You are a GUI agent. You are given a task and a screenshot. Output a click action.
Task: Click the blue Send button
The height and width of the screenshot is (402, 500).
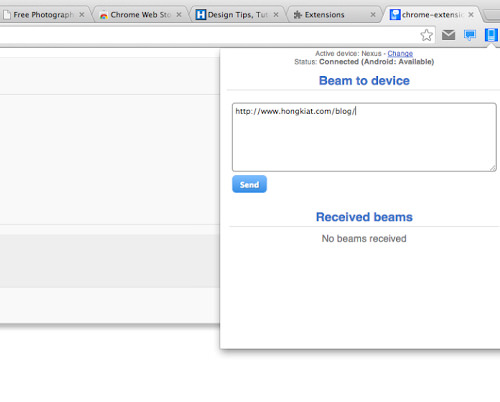(249, 184)
